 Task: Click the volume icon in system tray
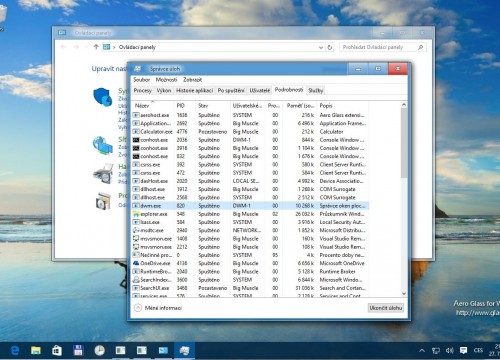[450, 350]
